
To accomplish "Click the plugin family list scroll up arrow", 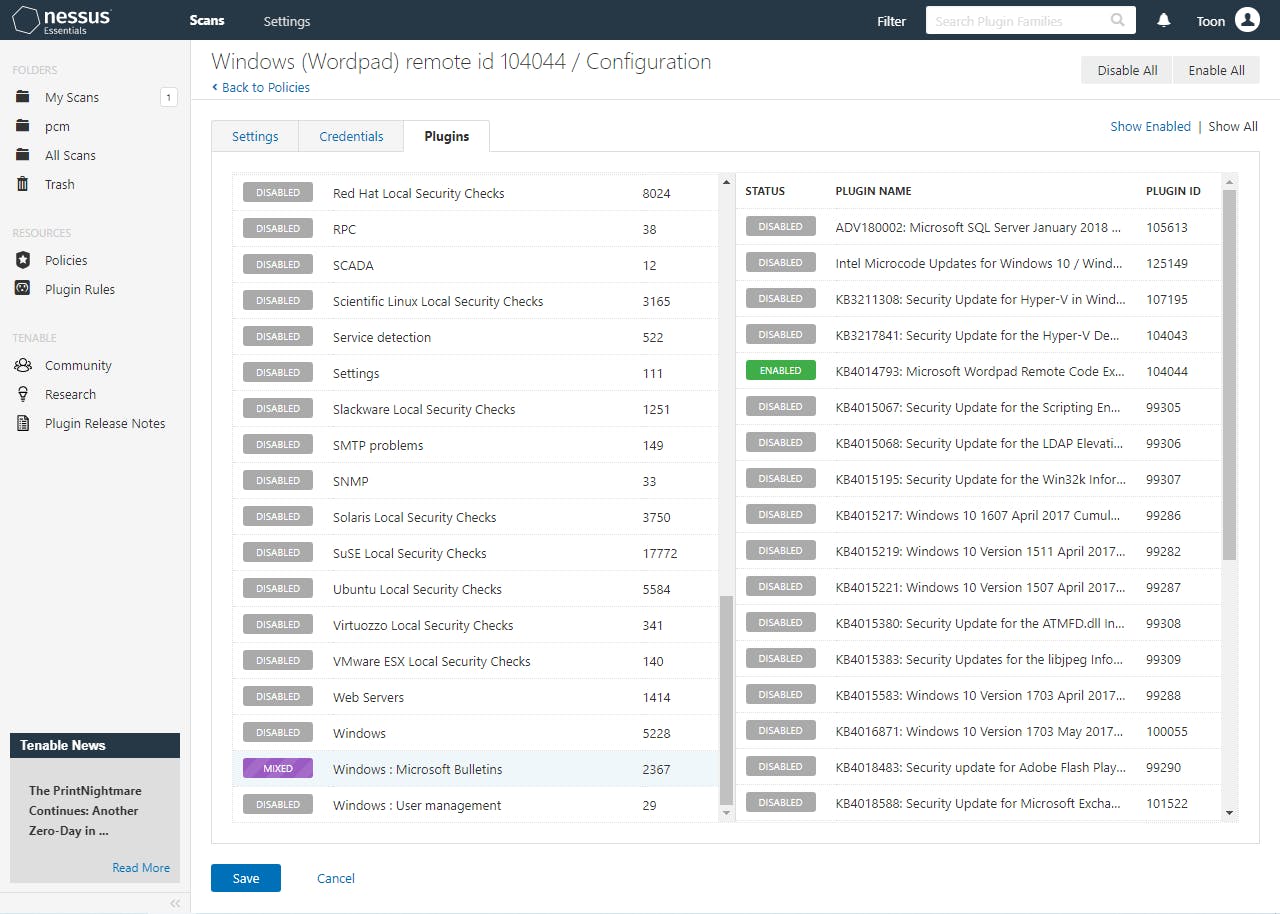I will click(x=726, y=182).
